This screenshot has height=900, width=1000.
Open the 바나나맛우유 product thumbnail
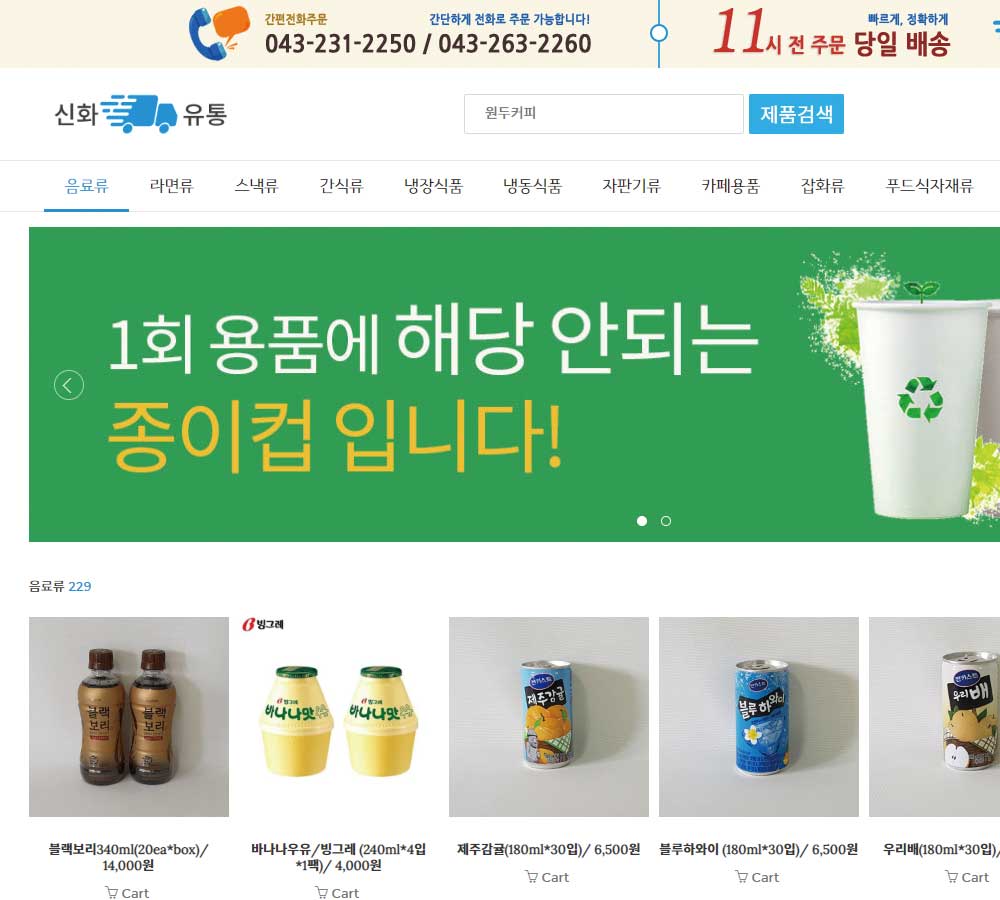[339, 717]
